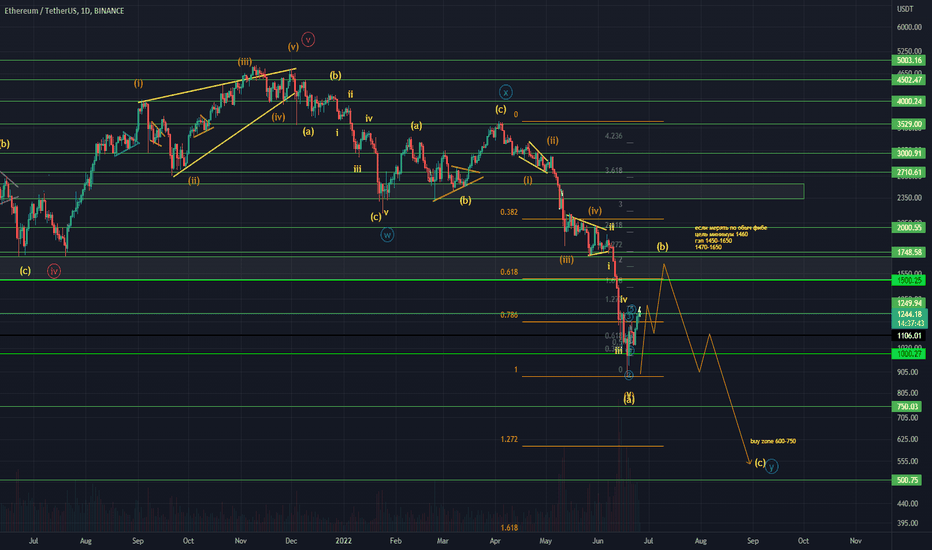Select the 4000.24 price level label
932x550 pixels.
click(909, 102)
